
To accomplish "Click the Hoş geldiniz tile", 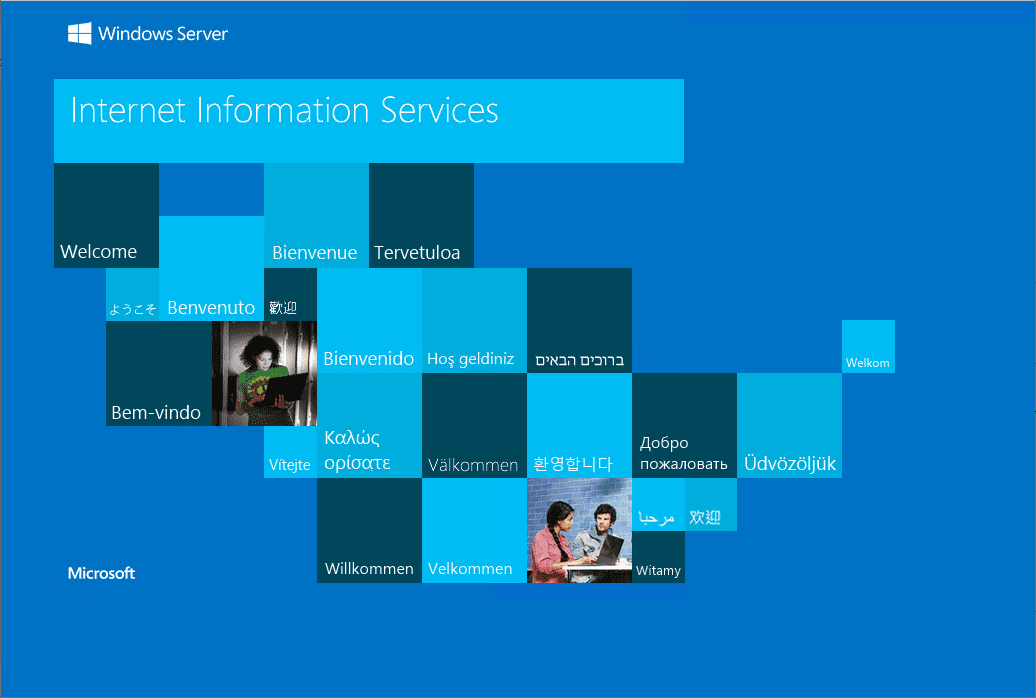I will 474,321.
